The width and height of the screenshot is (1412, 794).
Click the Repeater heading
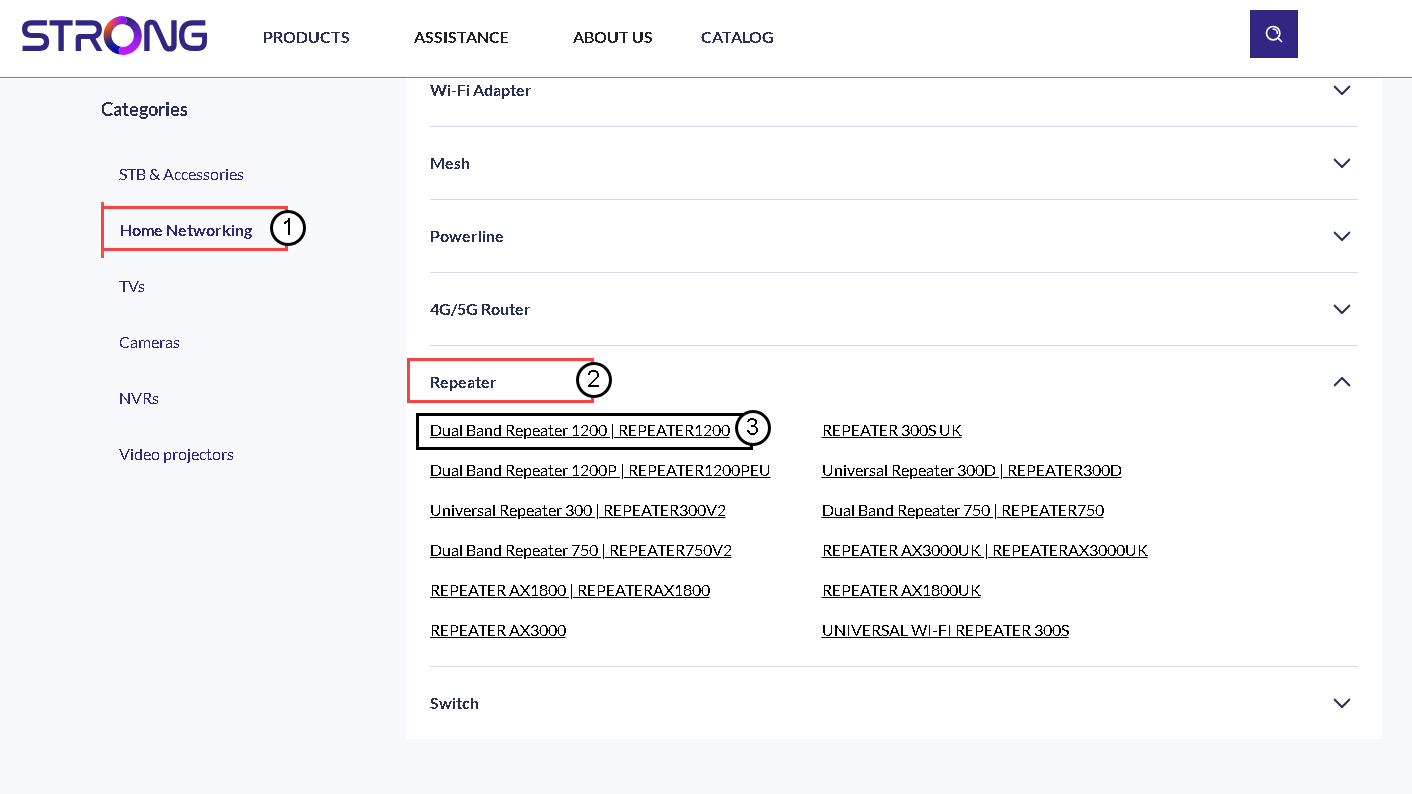pyautogui.click(x=463, y=382)
